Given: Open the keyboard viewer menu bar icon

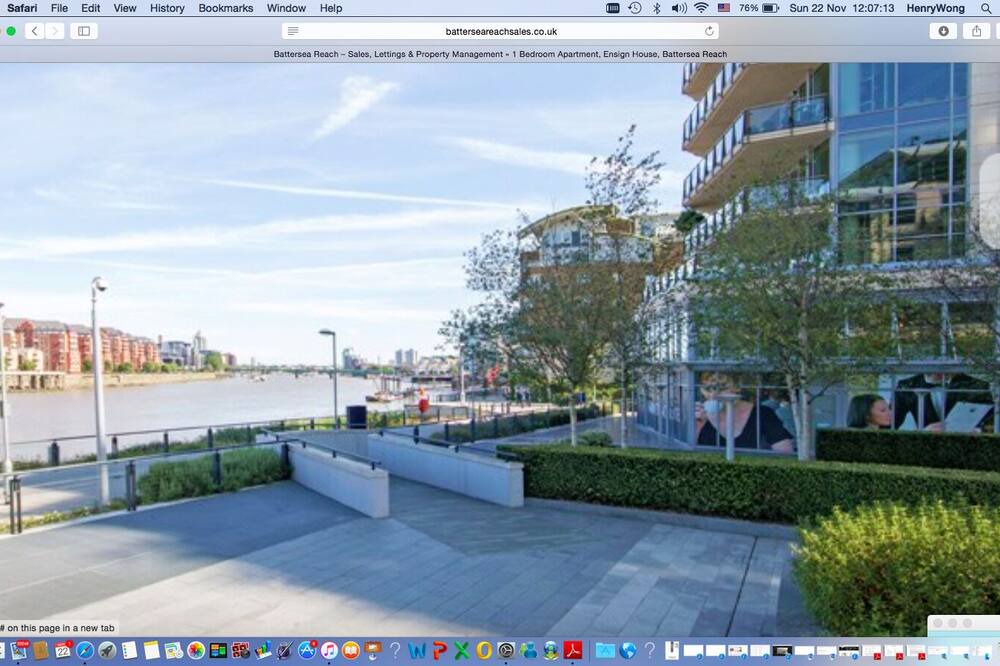Looking at the screenshot, I should 613,8.
